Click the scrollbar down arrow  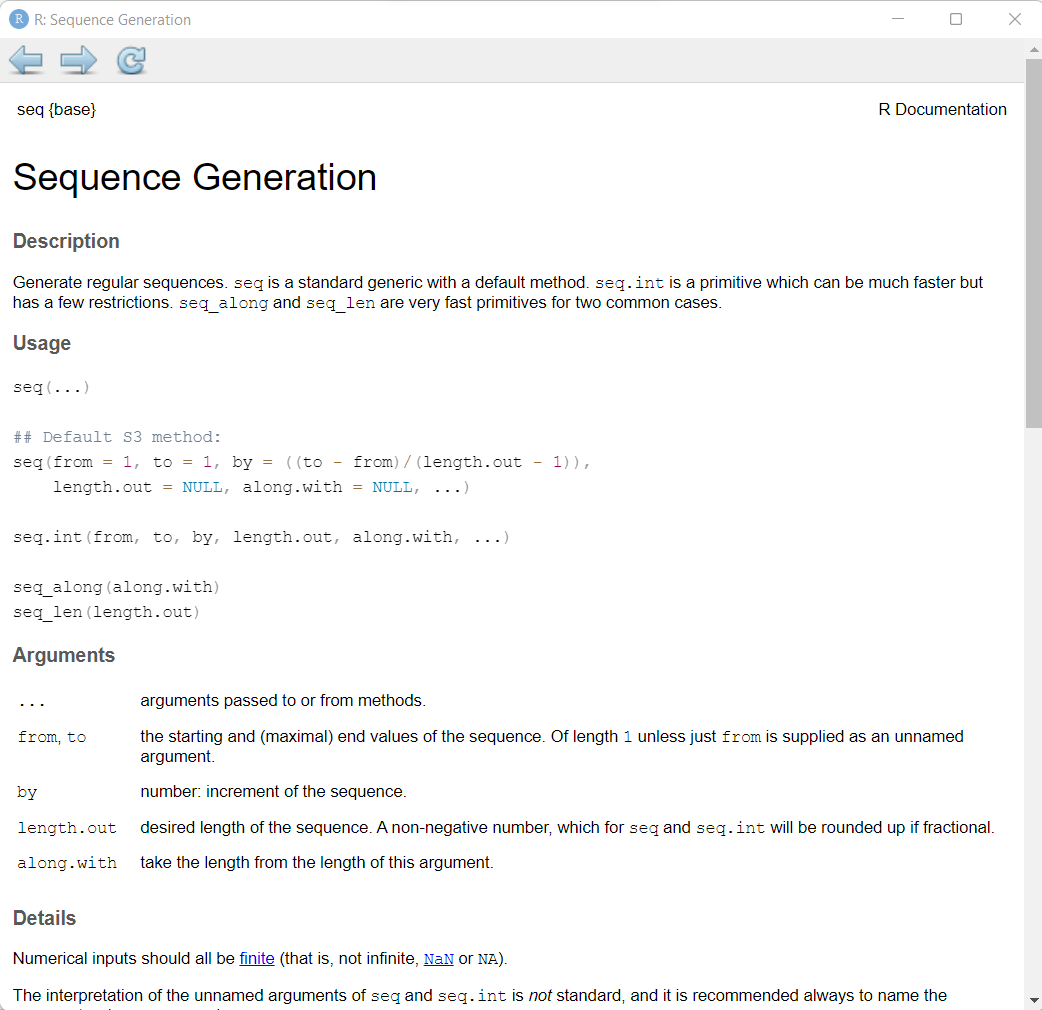point(1033,999)
